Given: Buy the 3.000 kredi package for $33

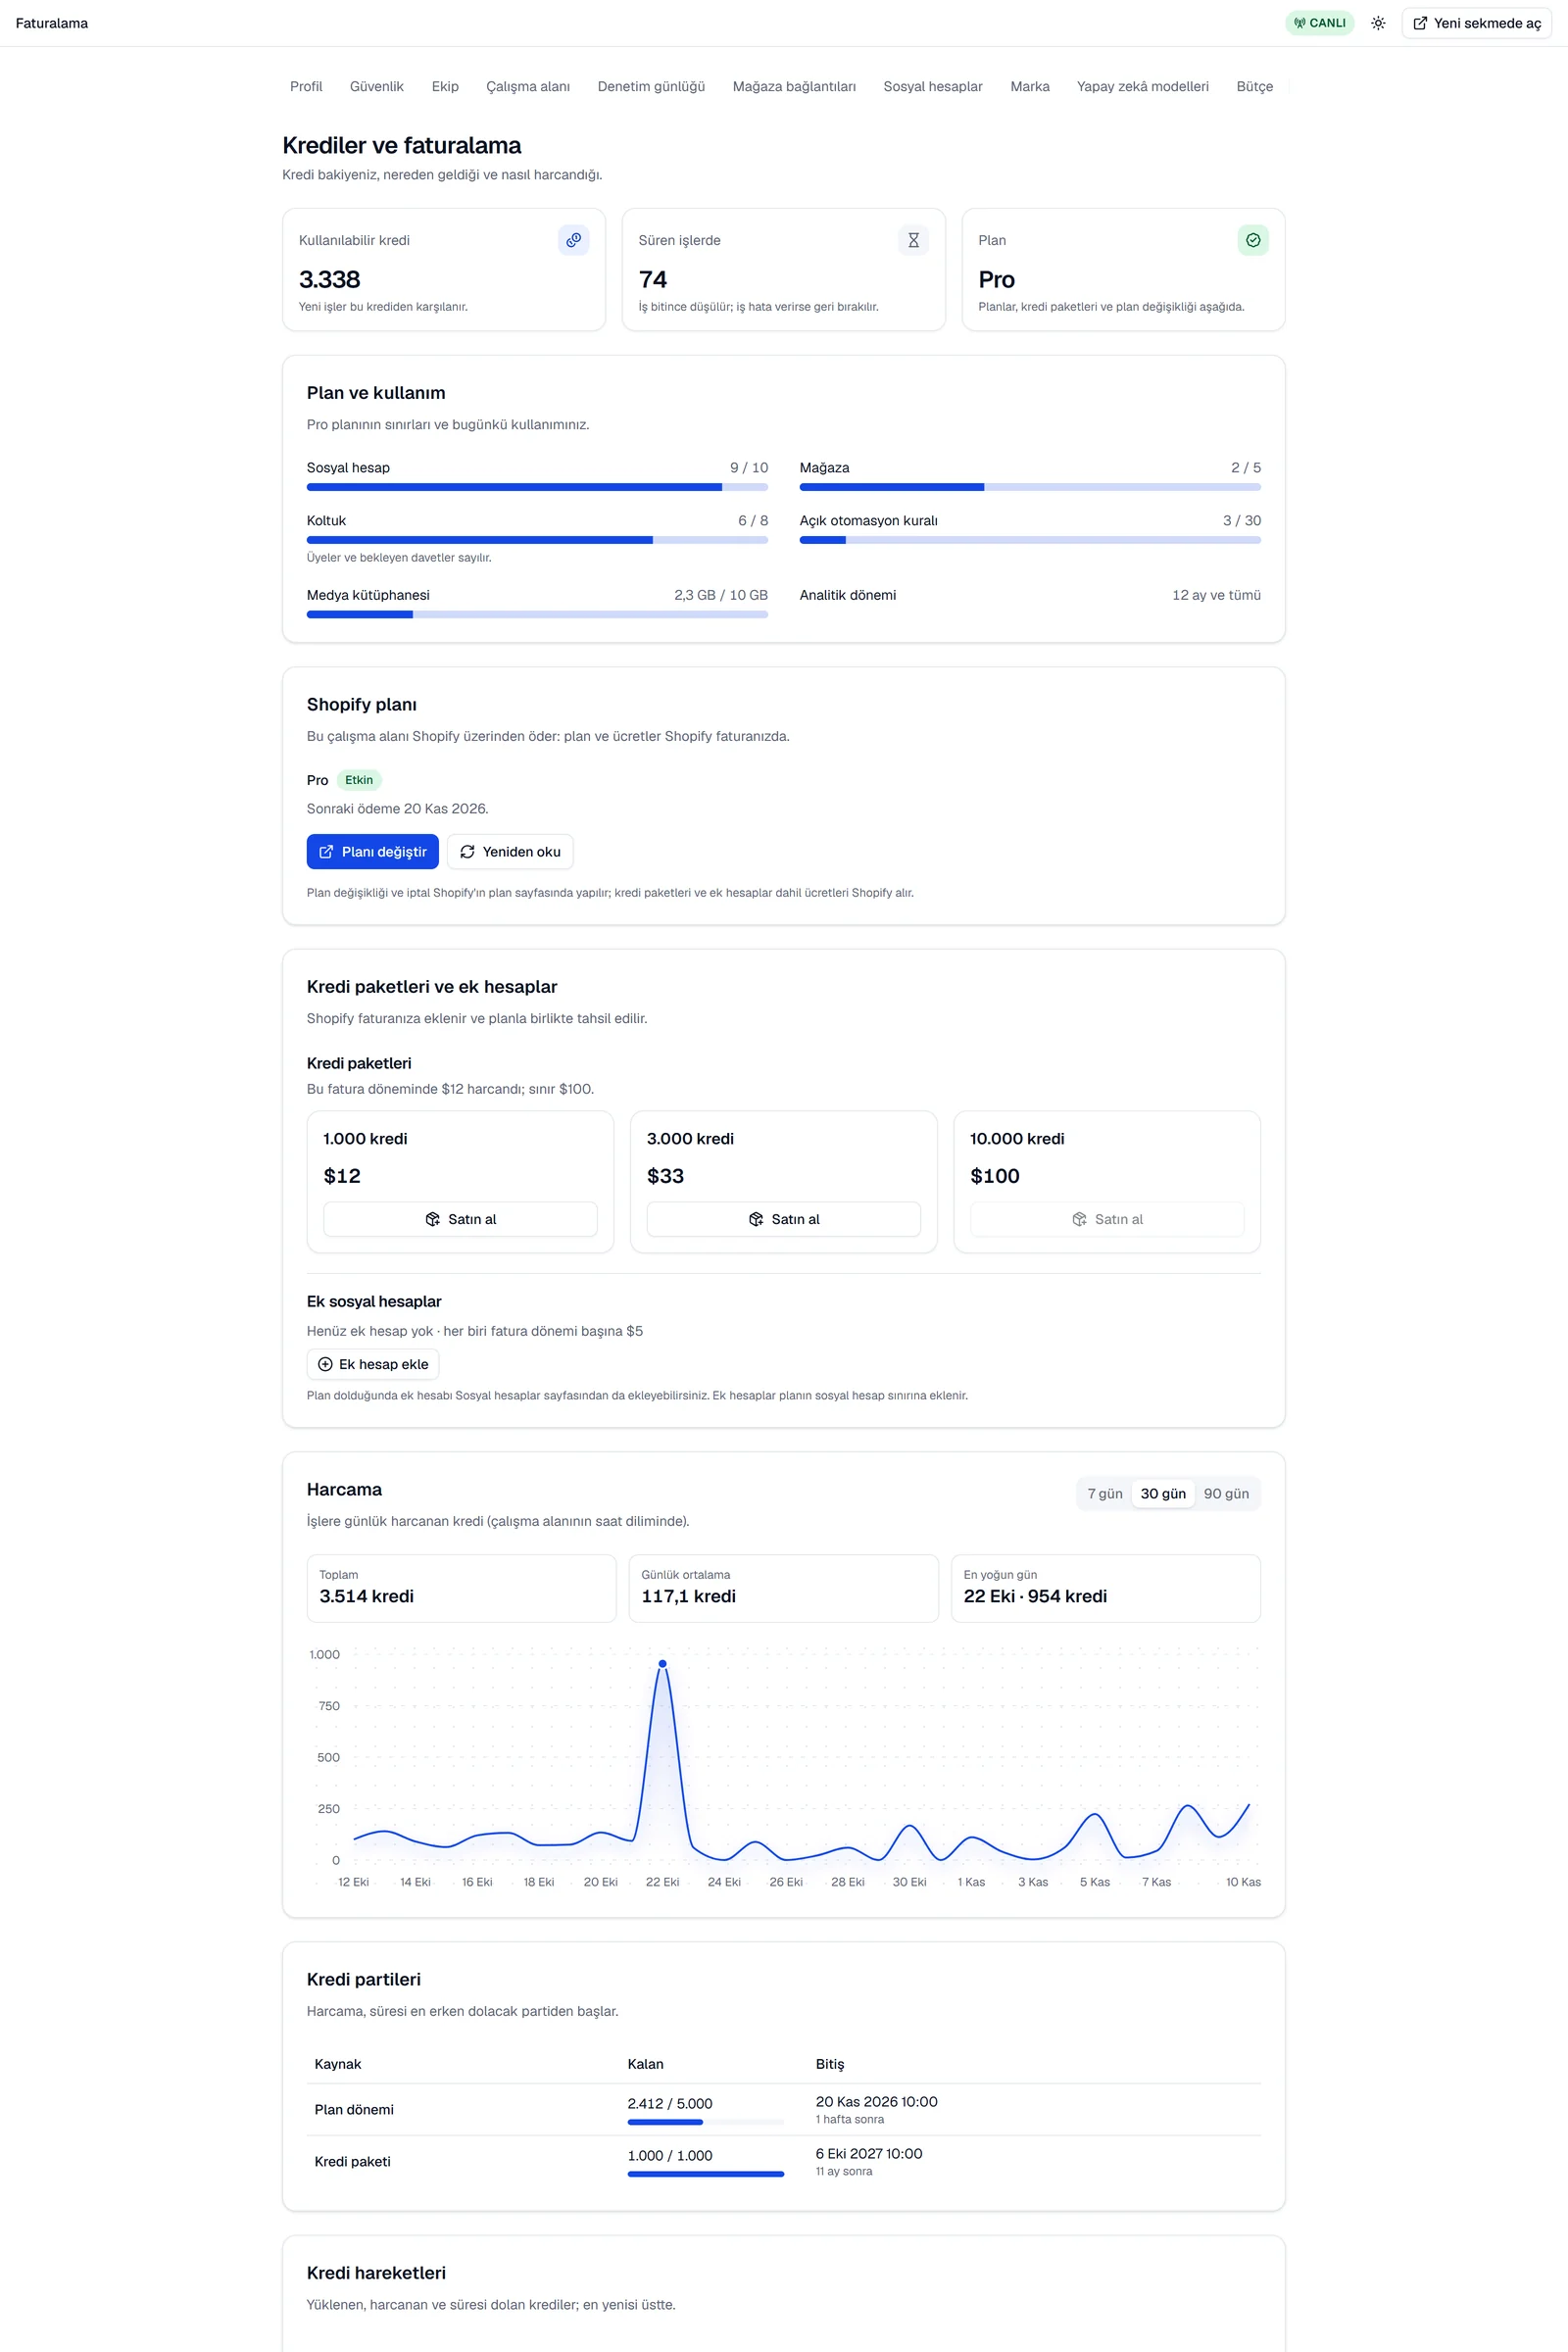Looking at the screenshot, I should coord(784,1219).
